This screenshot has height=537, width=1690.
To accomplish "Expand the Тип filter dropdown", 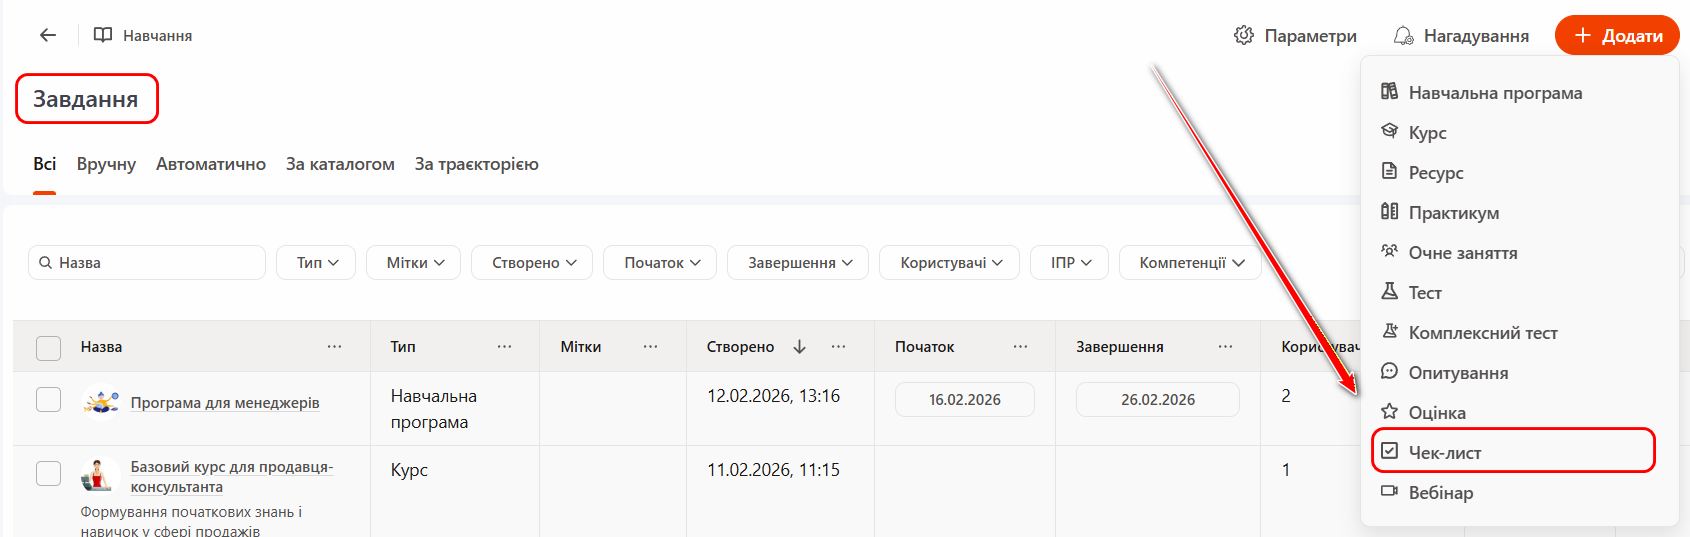I will (316, 263).
